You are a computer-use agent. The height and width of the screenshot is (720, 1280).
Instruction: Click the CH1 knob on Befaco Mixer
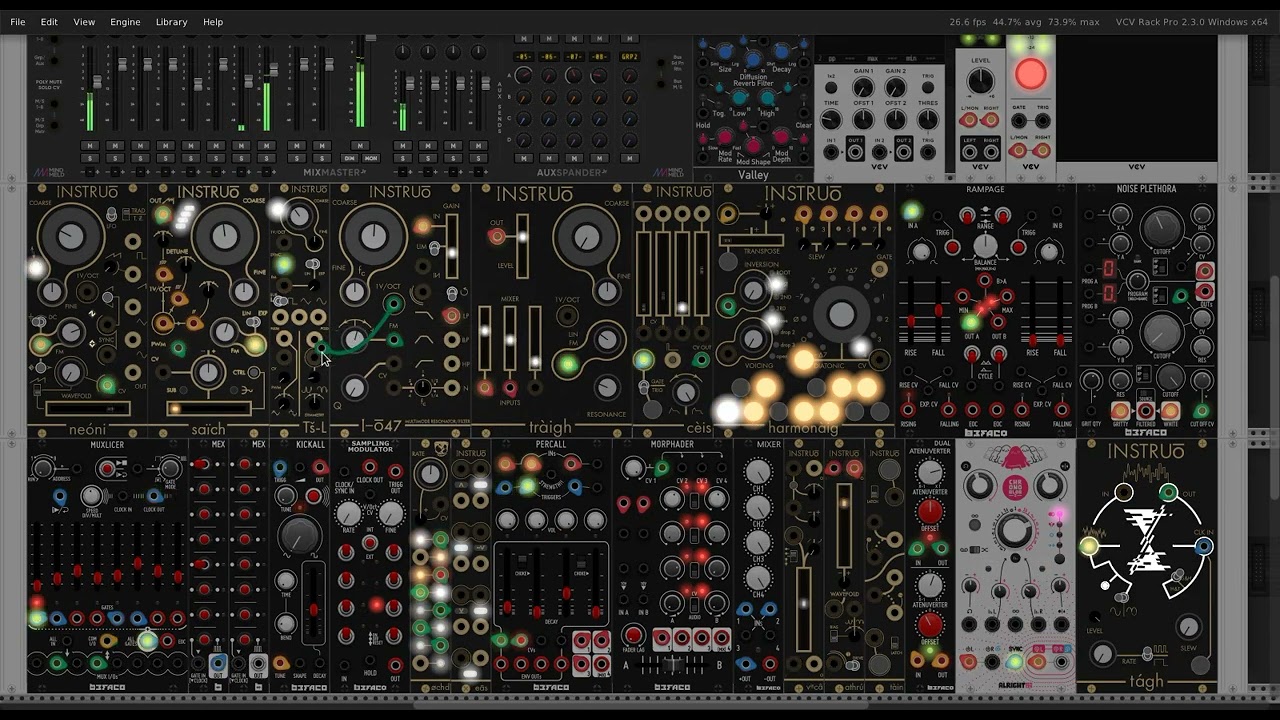coord(759,473)
